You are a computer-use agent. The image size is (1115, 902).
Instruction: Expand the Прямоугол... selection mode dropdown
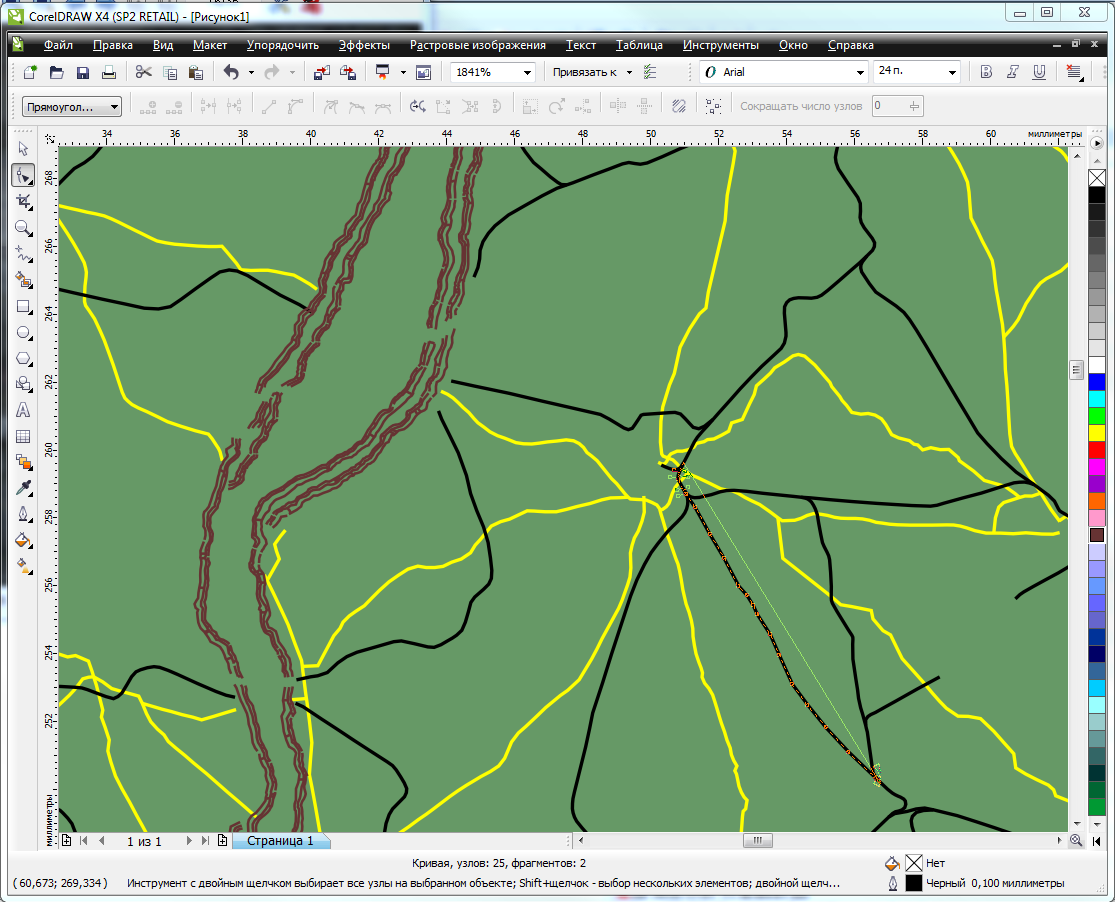(x=114, y=107)
